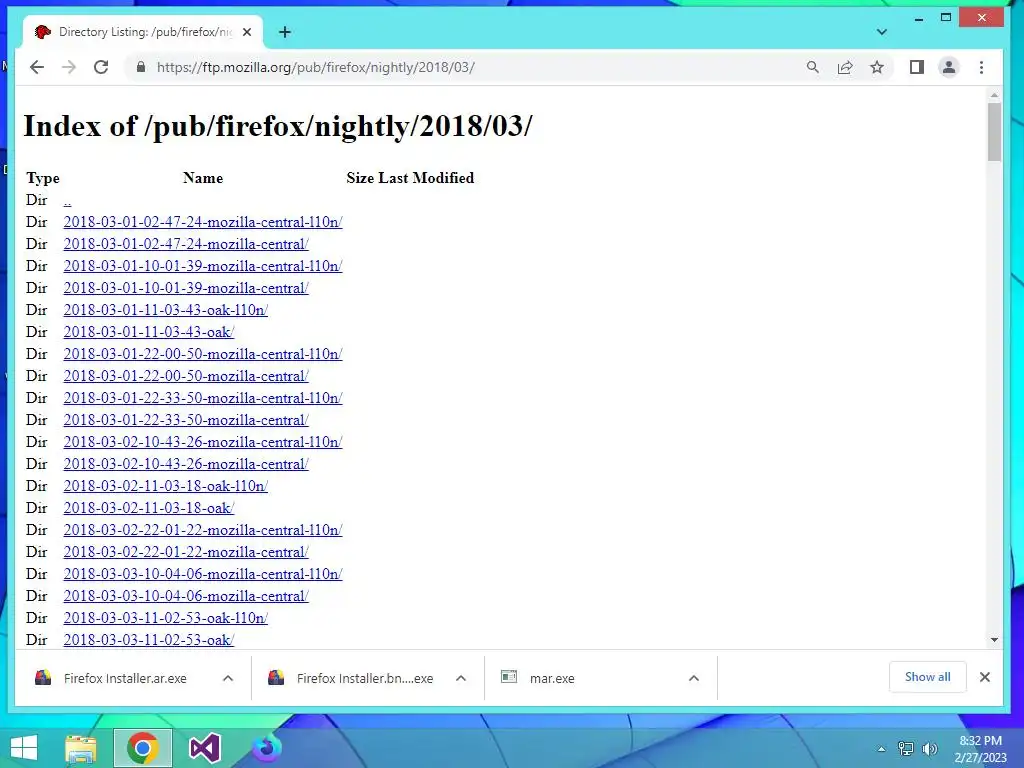1024x768 pixels.
Task: Open 2018-03-01-11-03-43-oak-l10n folder
Action: point(166,310)
